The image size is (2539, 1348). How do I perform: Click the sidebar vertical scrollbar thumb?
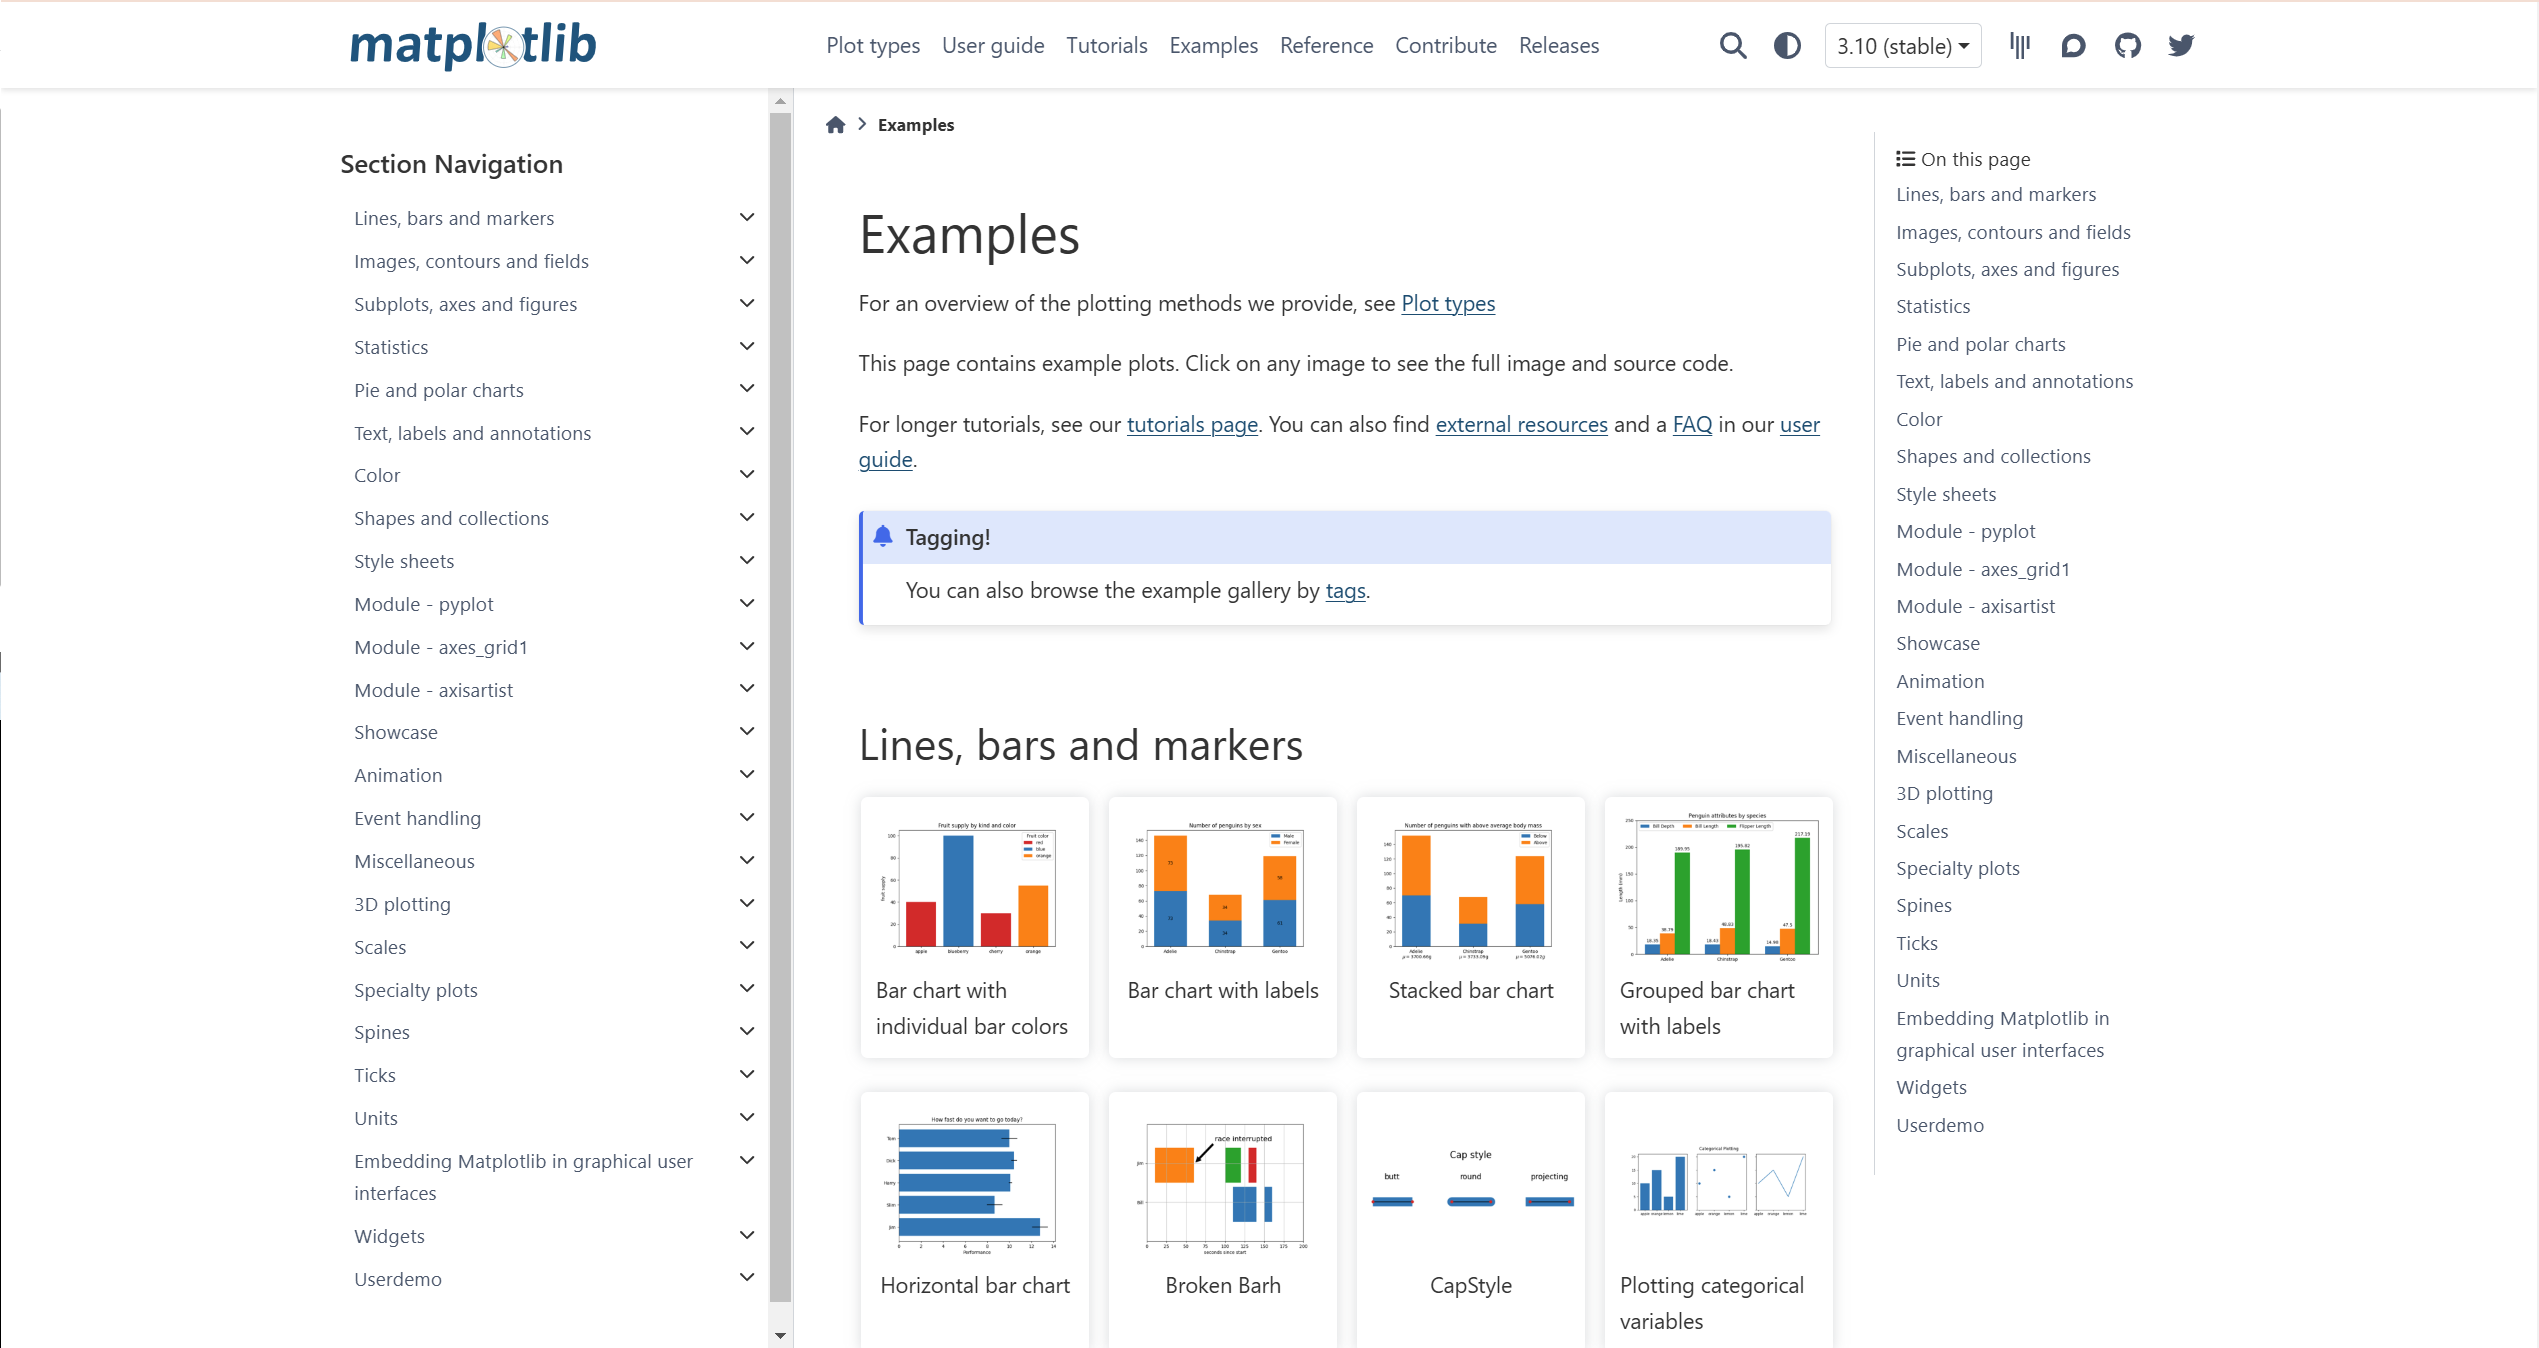click(x=780, y=706)
